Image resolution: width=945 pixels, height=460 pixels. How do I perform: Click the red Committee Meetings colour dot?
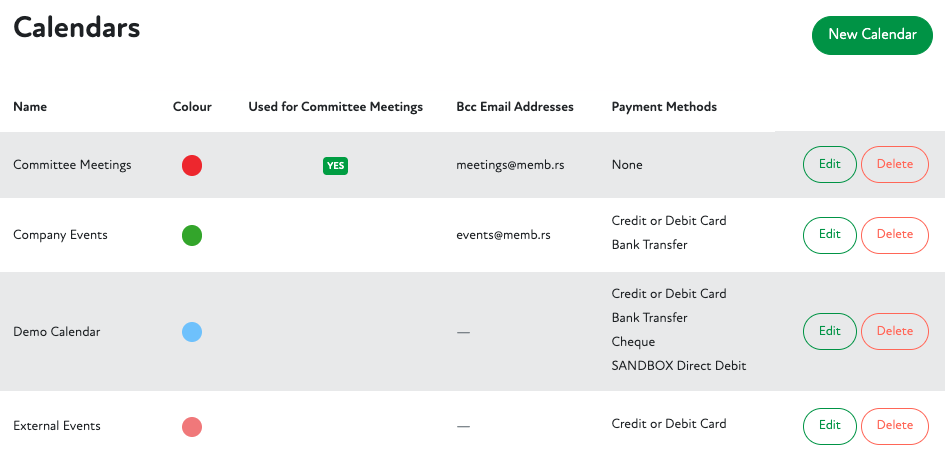pos(192,165)
